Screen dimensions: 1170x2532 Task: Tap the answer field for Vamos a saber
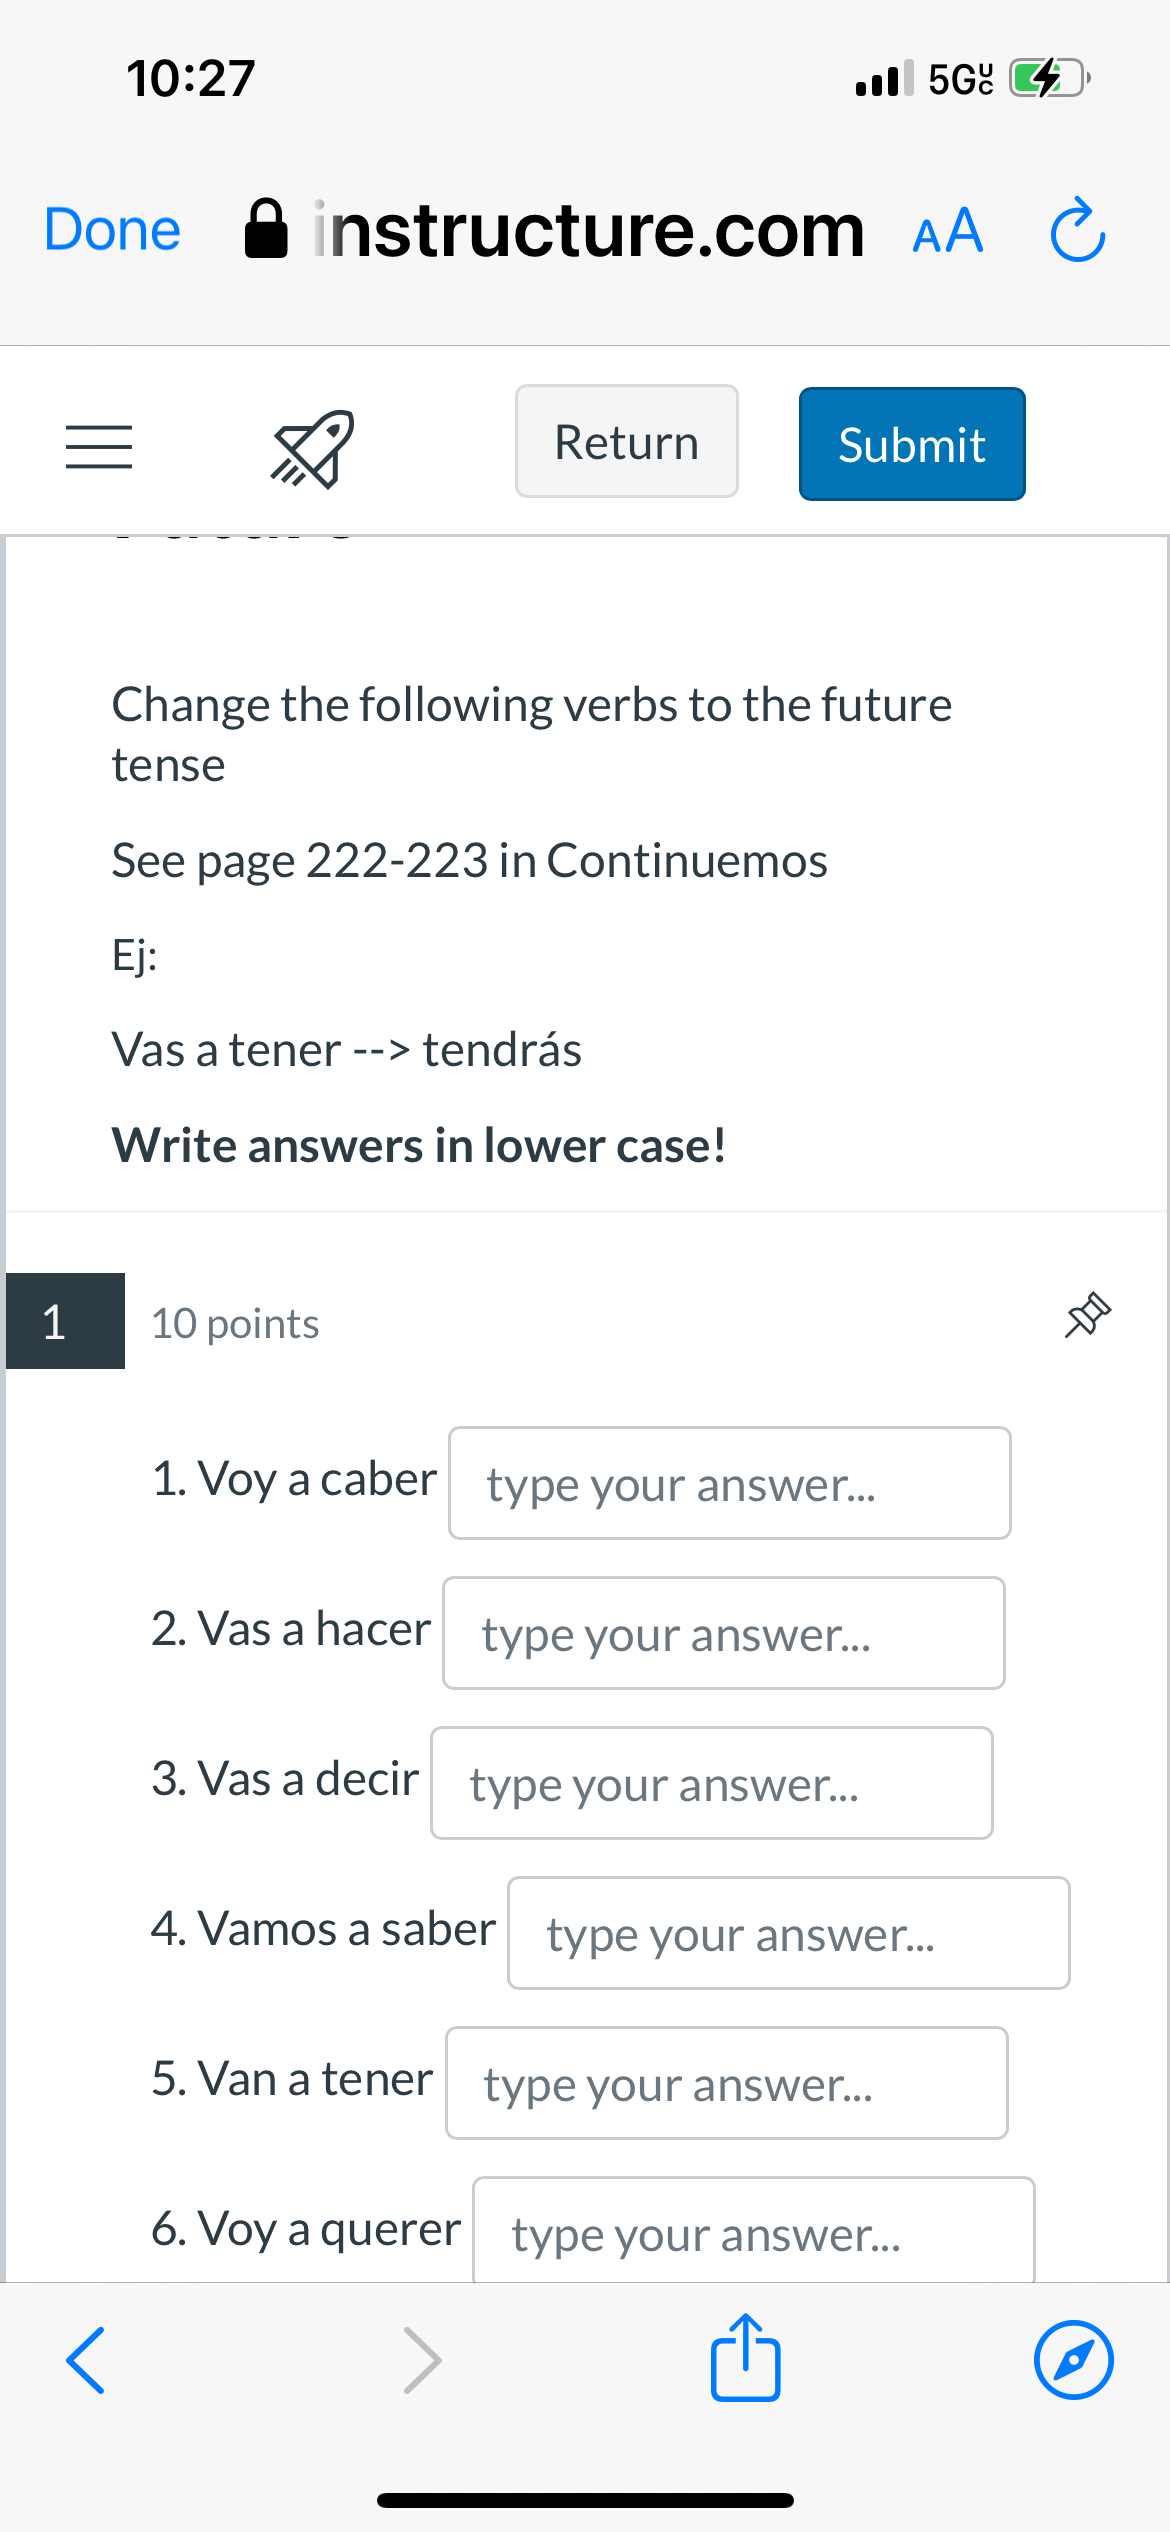[788, 1933]
